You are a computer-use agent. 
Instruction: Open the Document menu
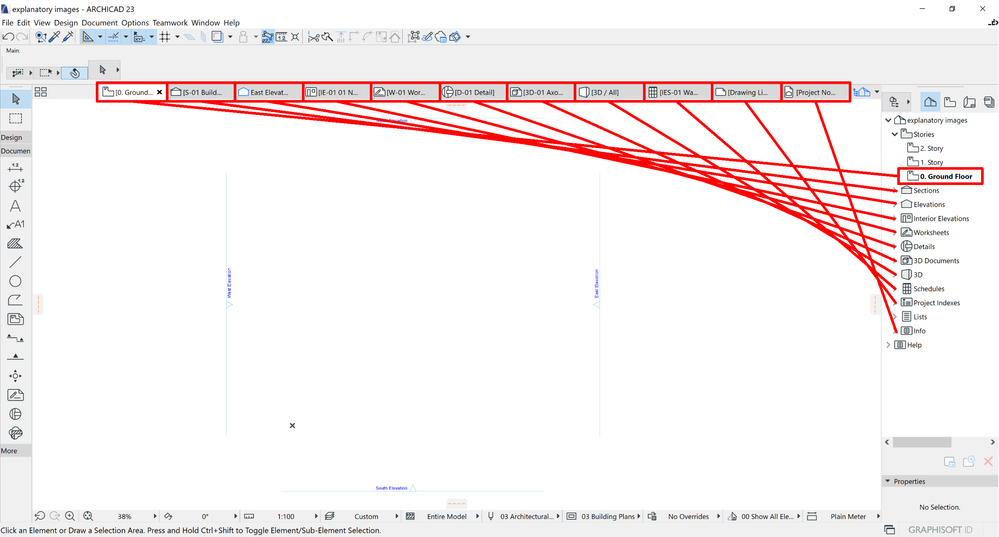[99, 22]
